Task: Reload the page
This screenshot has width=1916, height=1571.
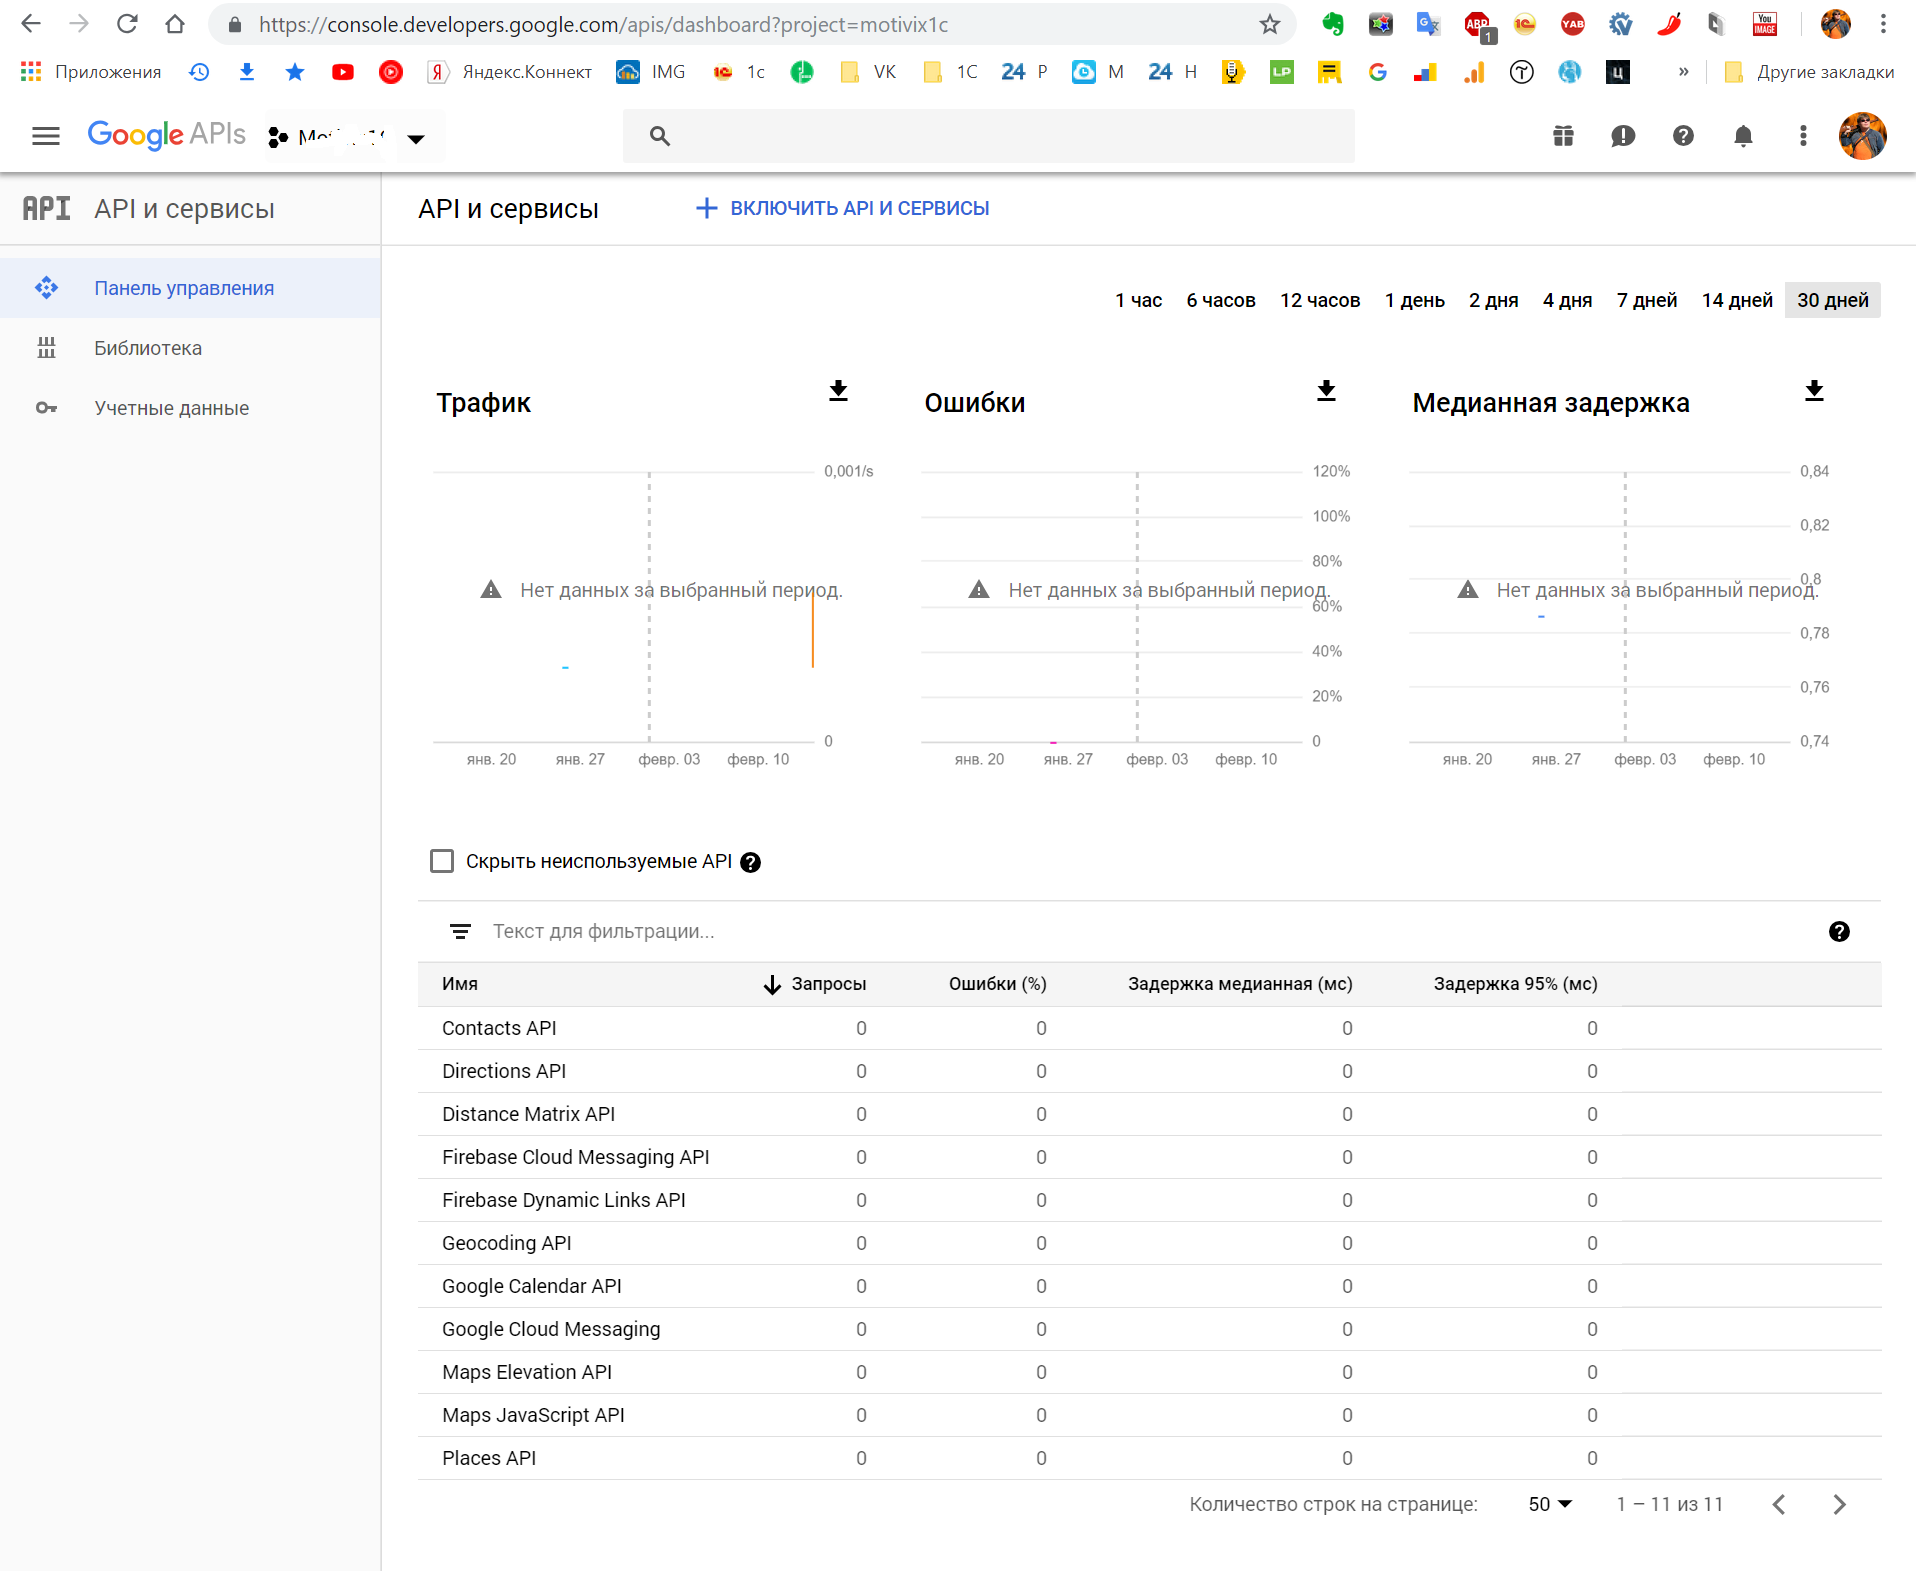Action: click(x=127, y=24)
